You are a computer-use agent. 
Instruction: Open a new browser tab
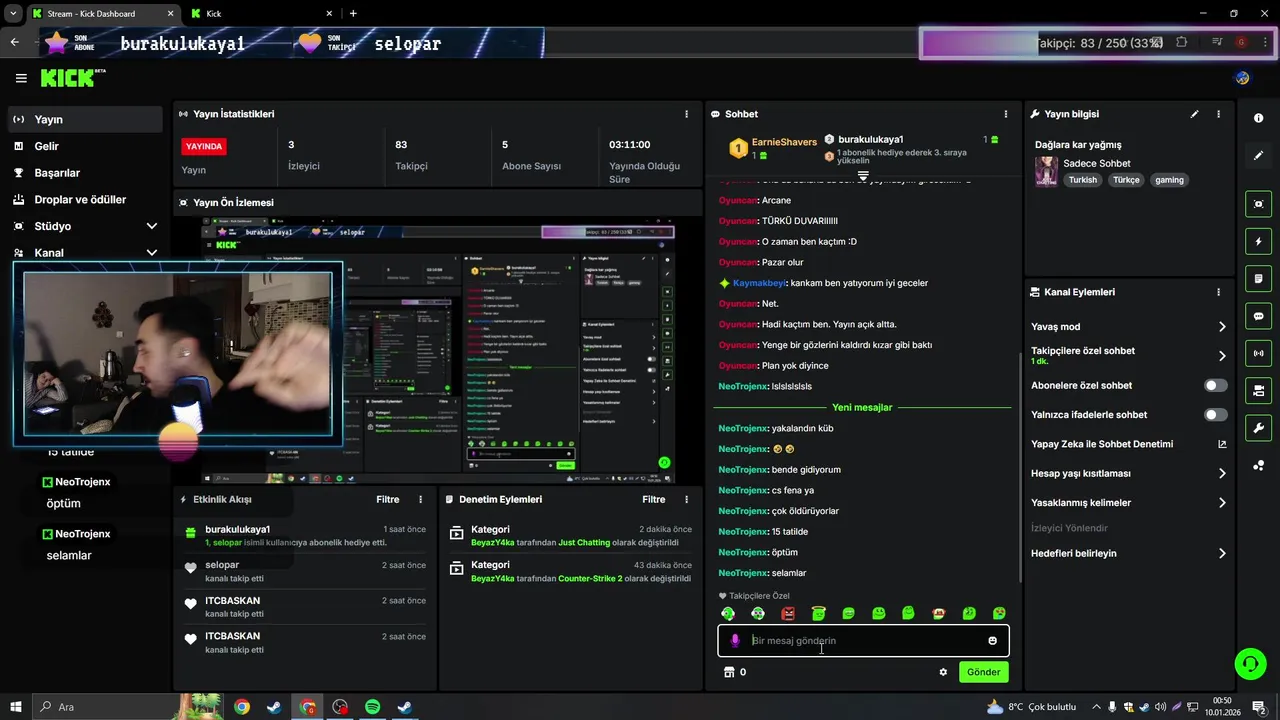point(353,13)
